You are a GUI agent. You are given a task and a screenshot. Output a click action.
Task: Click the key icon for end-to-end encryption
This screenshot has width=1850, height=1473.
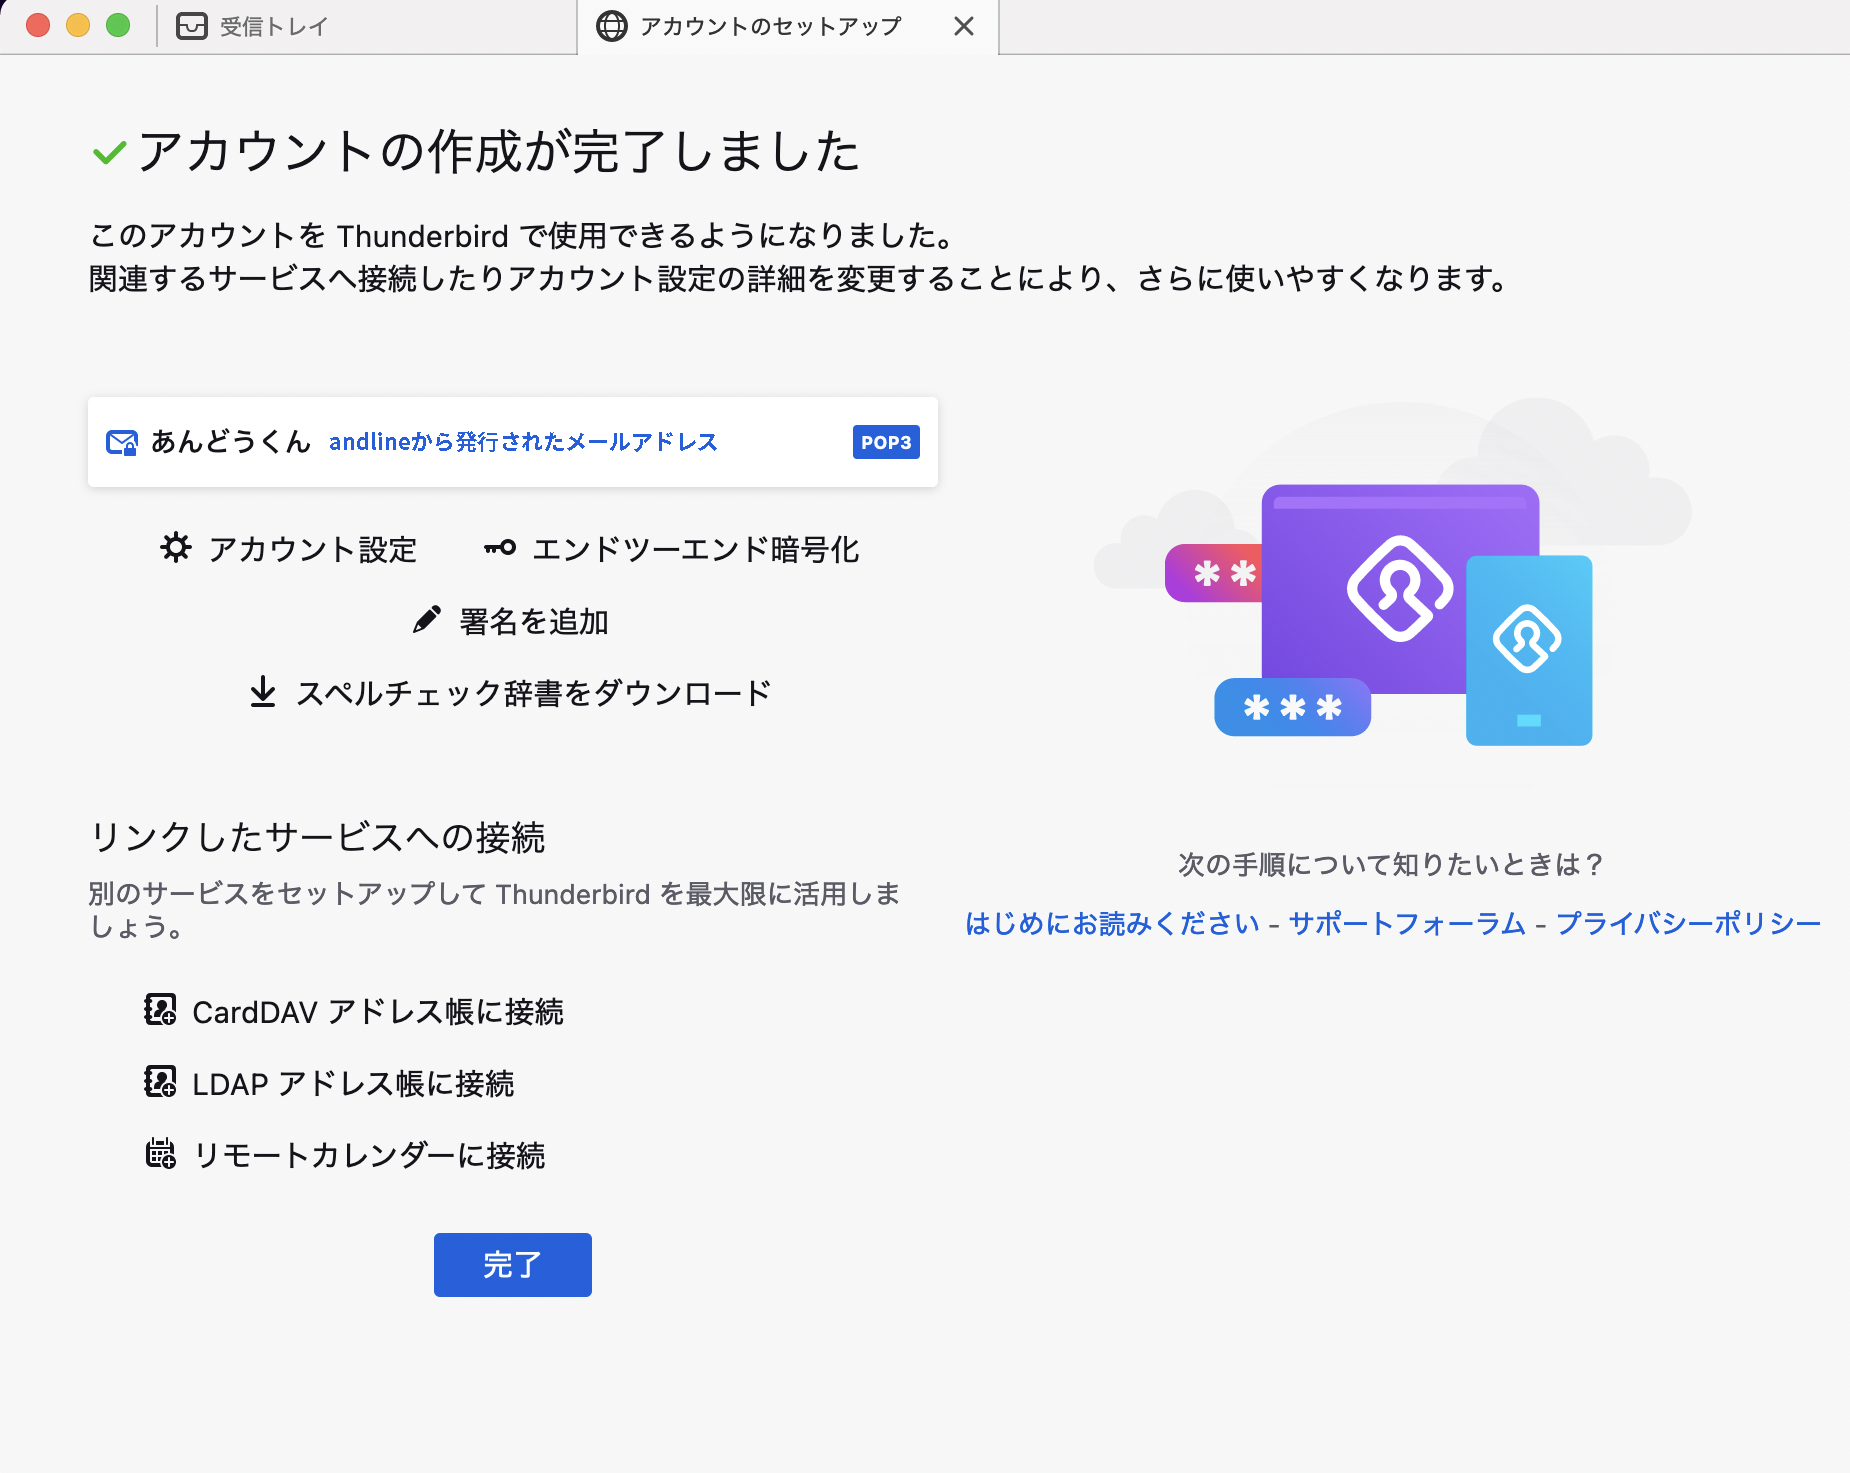(499, 548)
